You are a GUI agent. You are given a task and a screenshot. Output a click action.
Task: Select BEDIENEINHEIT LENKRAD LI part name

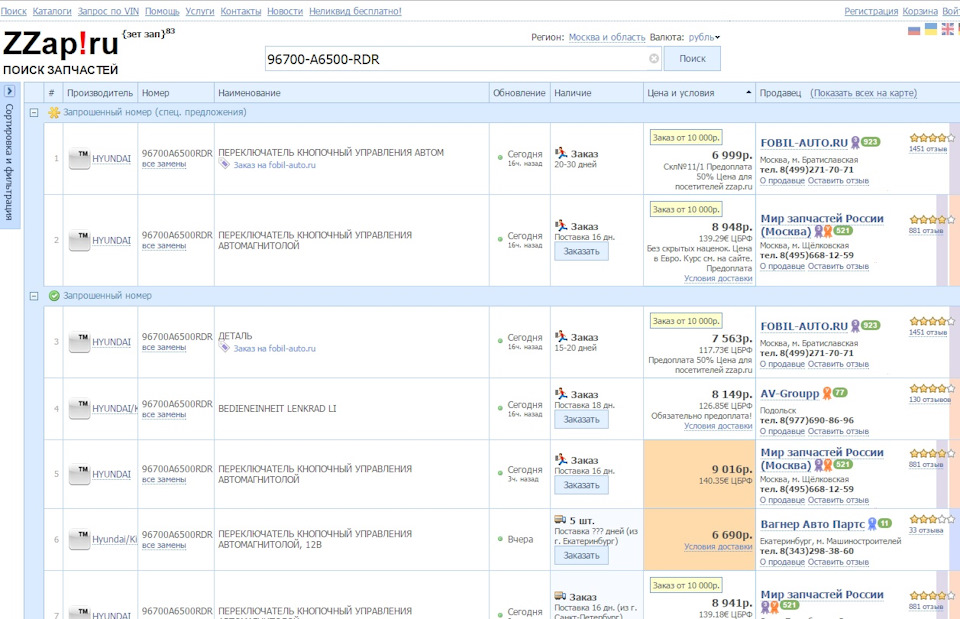(x=277, y=408)
